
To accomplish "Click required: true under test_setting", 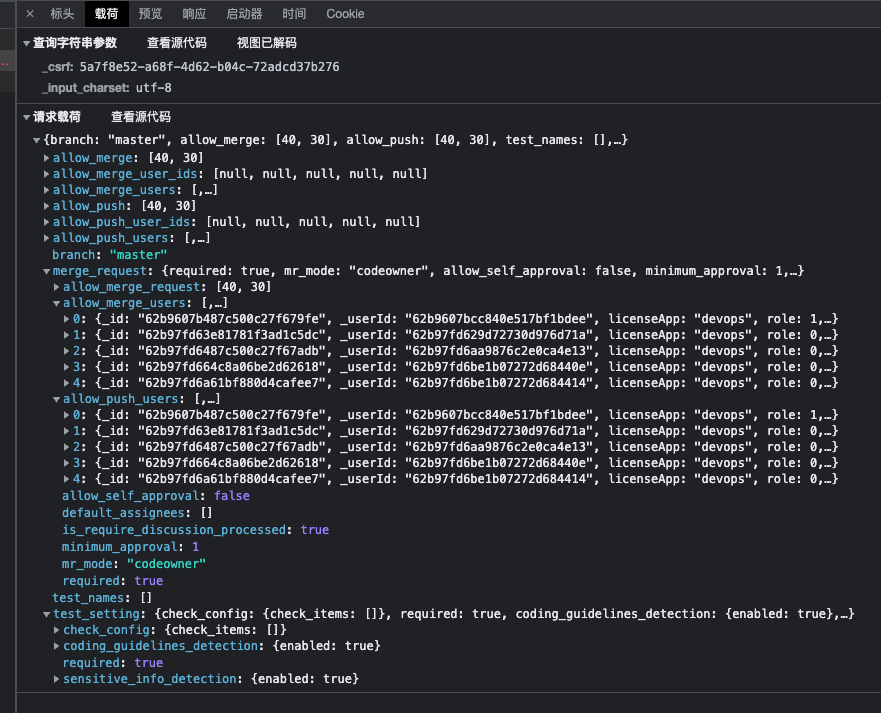I will [112, 663].
